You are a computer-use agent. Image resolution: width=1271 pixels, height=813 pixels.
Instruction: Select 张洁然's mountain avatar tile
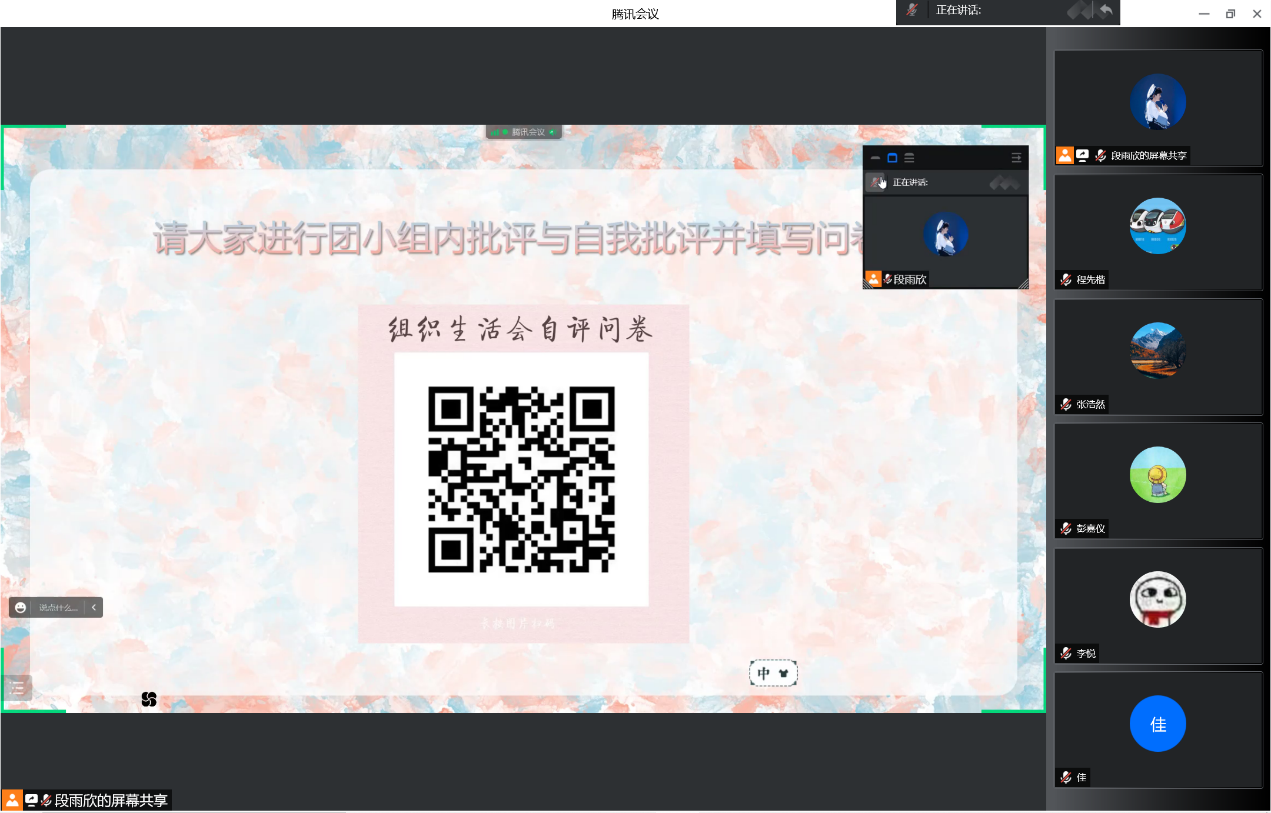pyautogui.click(x=1158, y=351)
